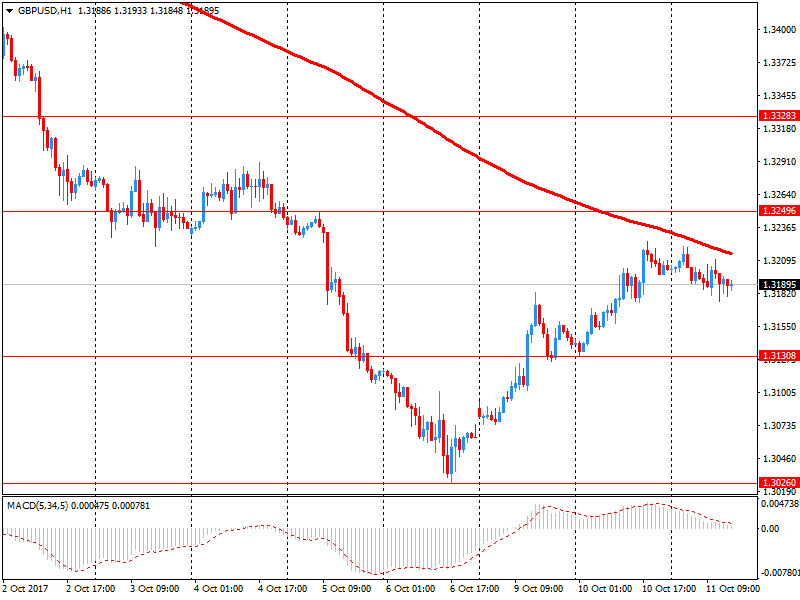Click the 3 Oct 09:00 time axis label

(155, 589)
